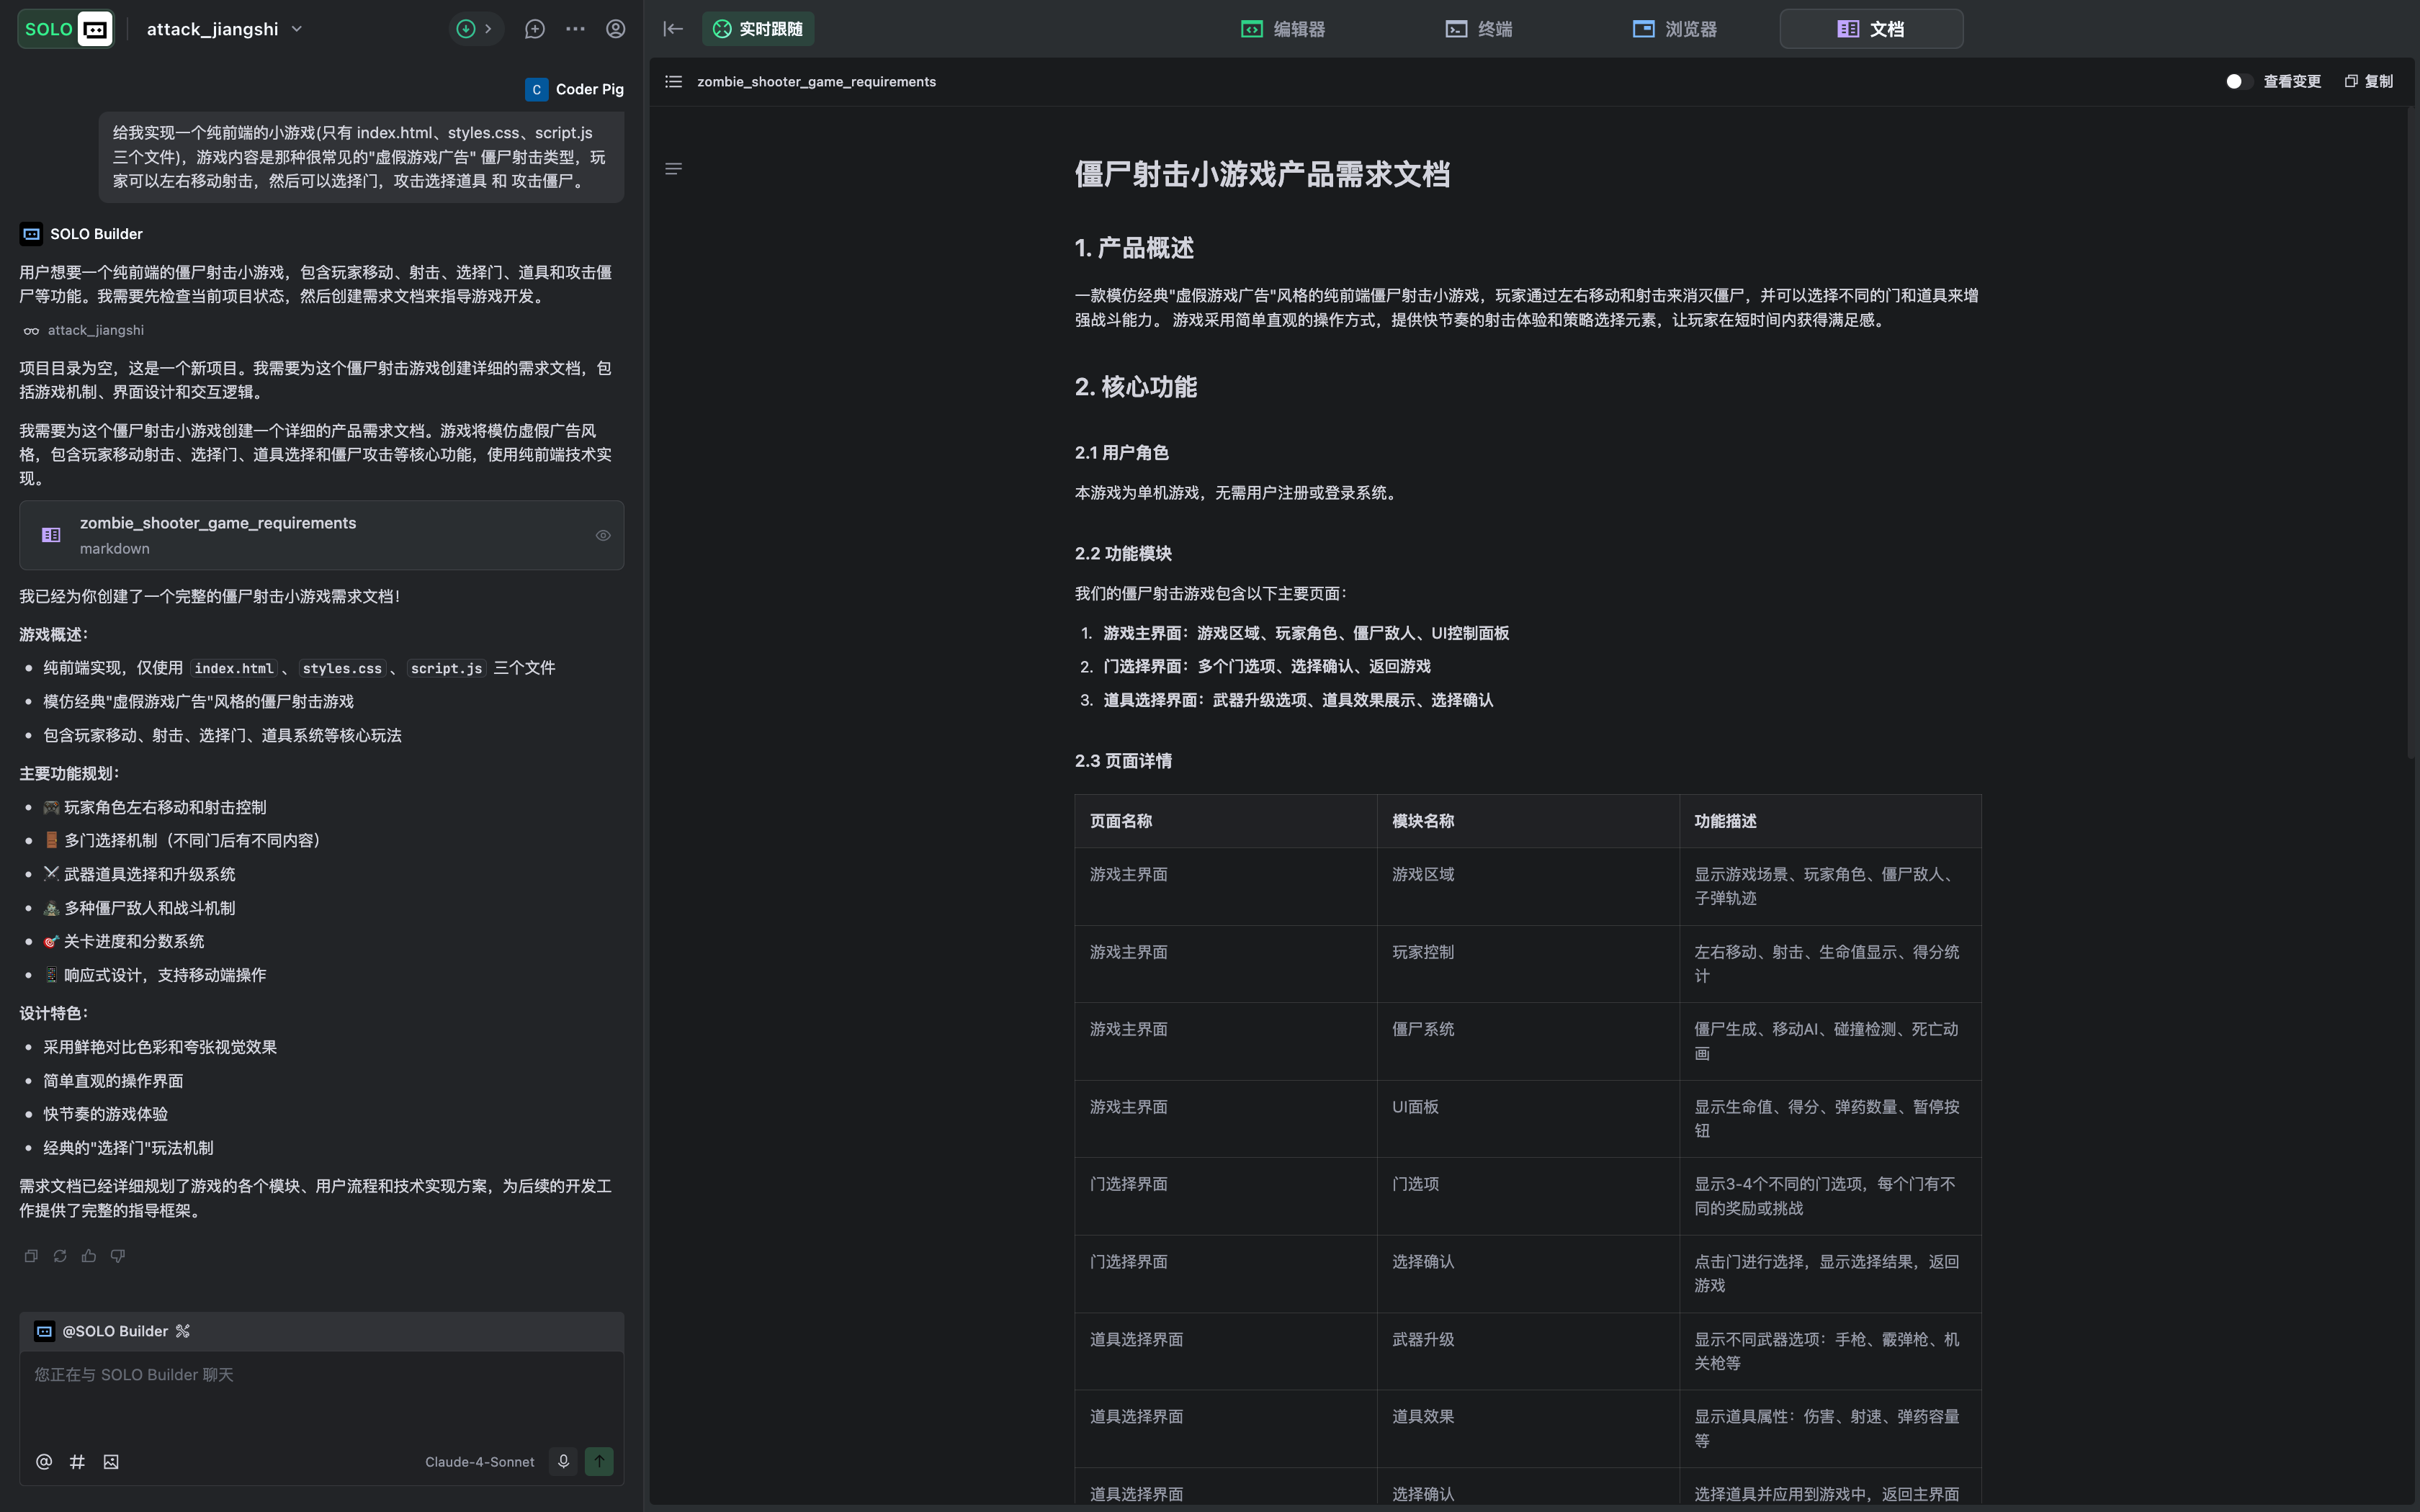Click the styles.css inline code
This screenshot has height=1512, width=2420.
342,668
